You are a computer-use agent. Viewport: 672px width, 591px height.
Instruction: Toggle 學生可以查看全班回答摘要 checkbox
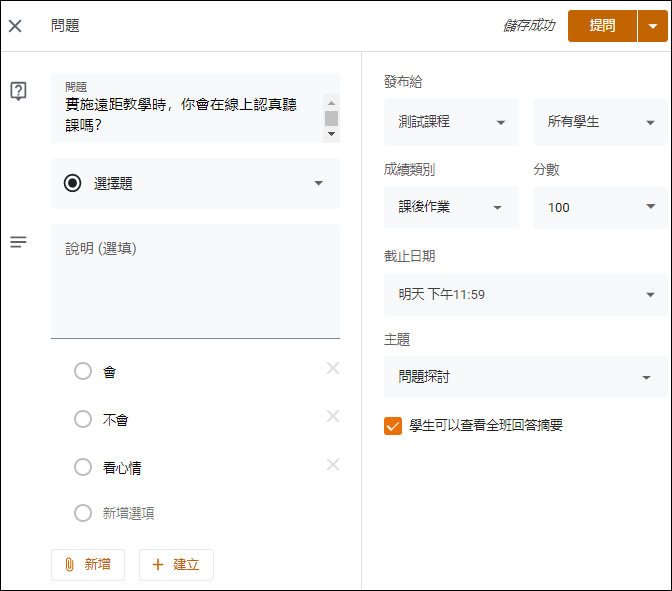pos(393,426)
